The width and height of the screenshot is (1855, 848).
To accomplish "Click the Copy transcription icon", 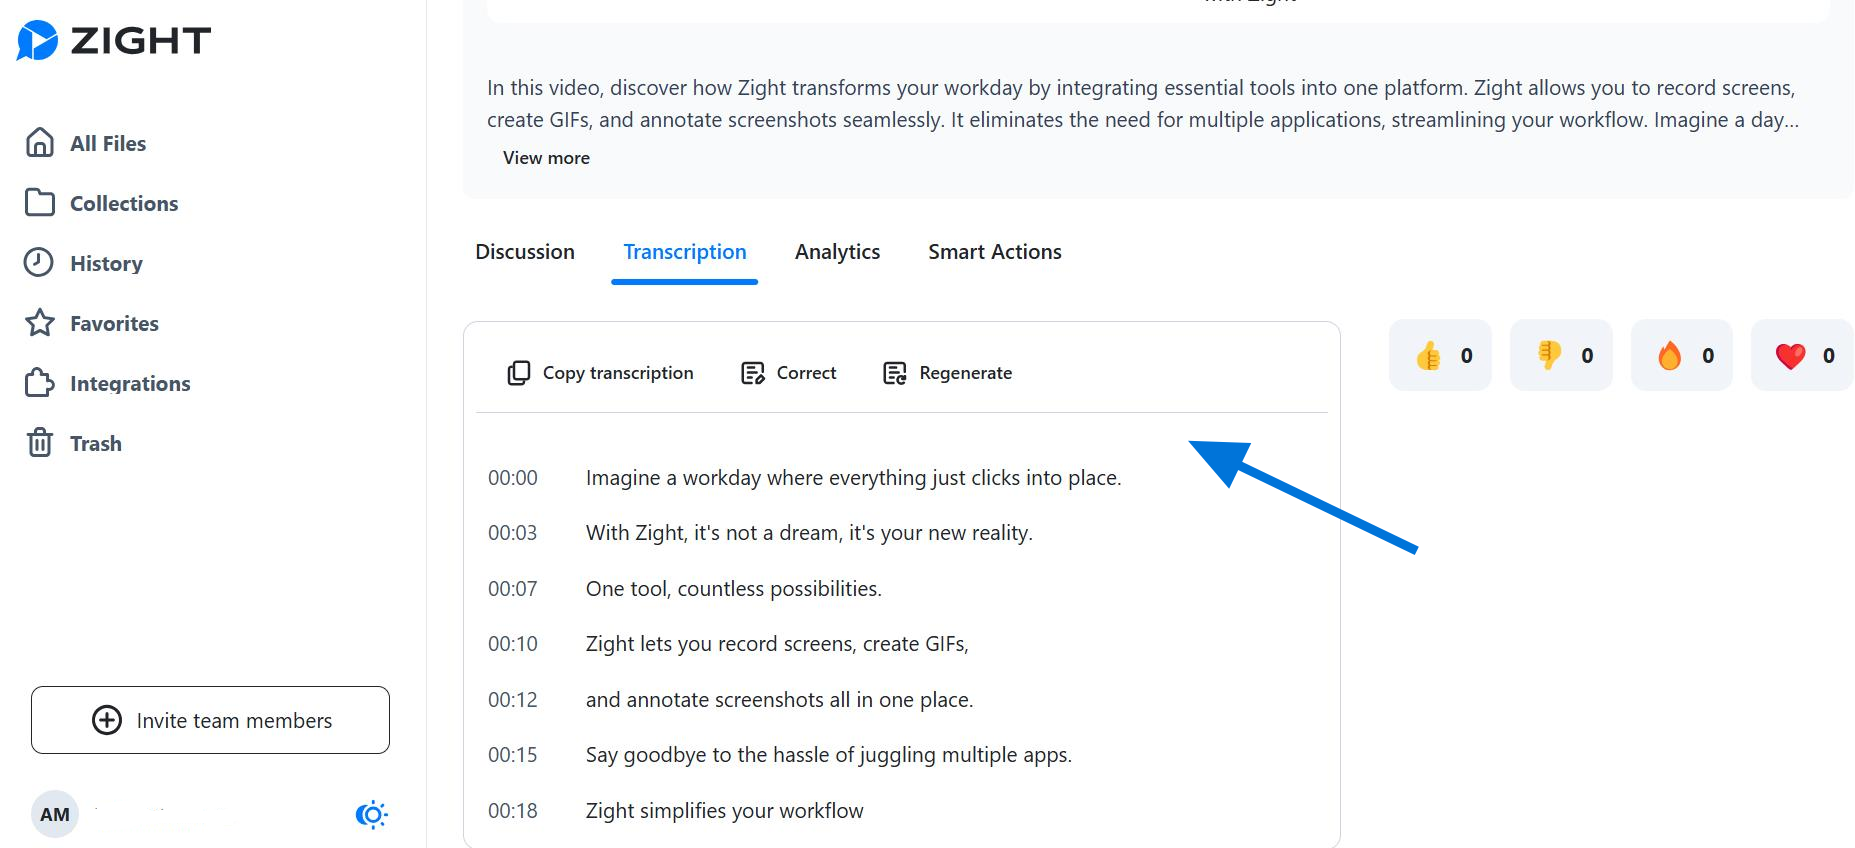I will (518, 373).
